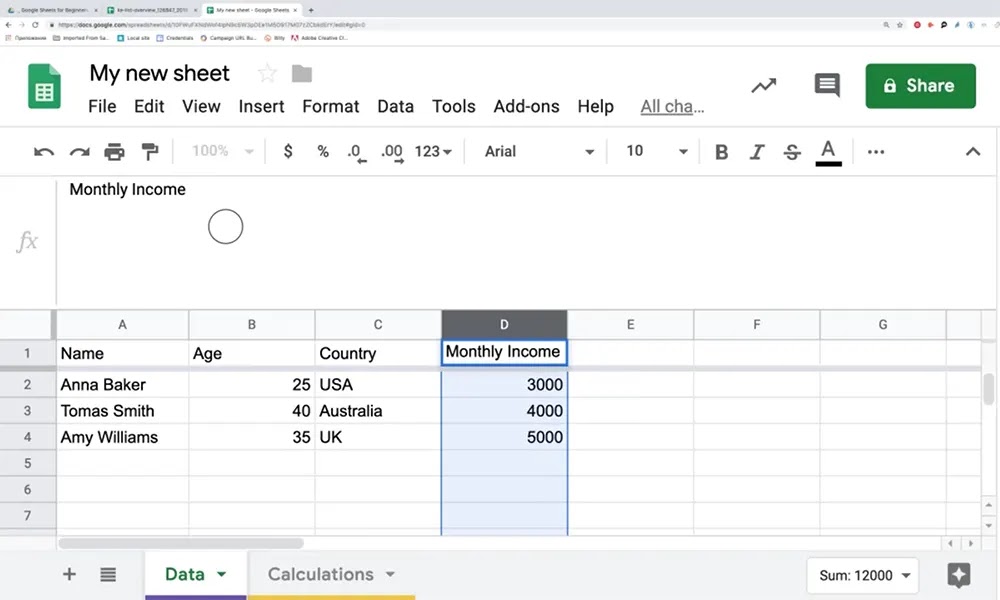The height and width of the screenshot is (600, 1000).
Task: Click the Print icon
Action: coord(114,152)
